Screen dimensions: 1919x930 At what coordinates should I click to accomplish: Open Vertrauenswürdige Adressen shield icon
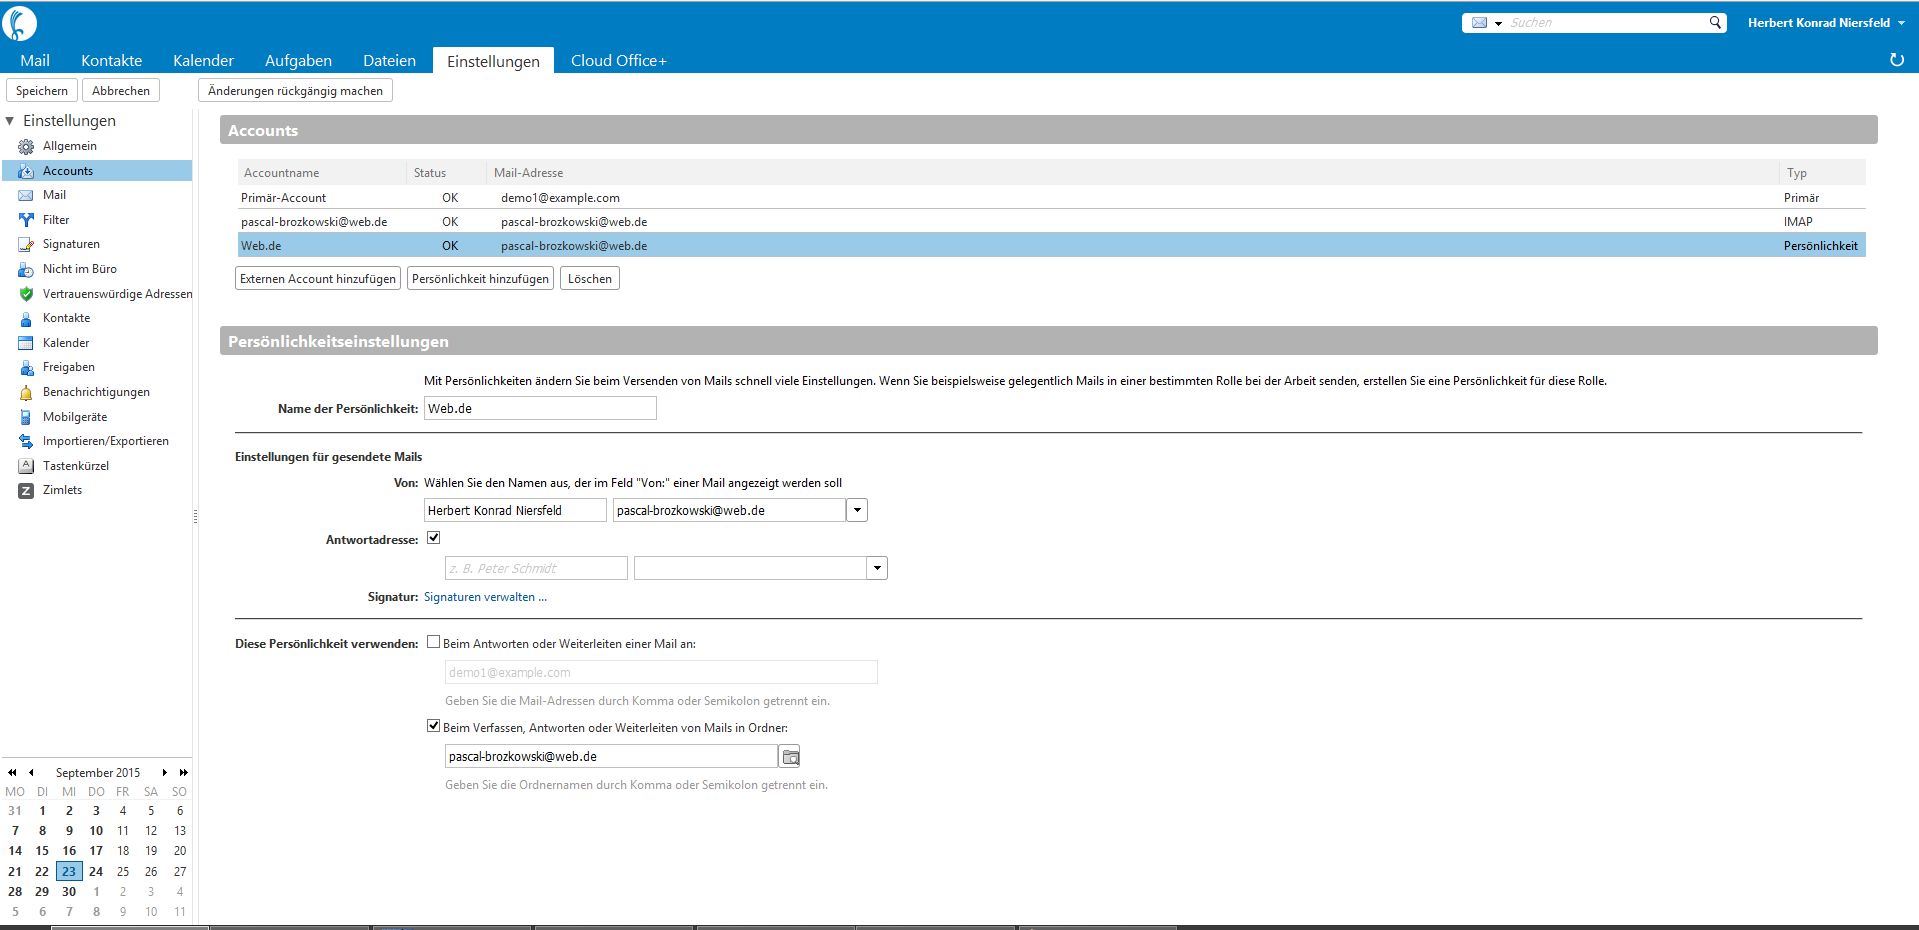[x=26, y=294]
